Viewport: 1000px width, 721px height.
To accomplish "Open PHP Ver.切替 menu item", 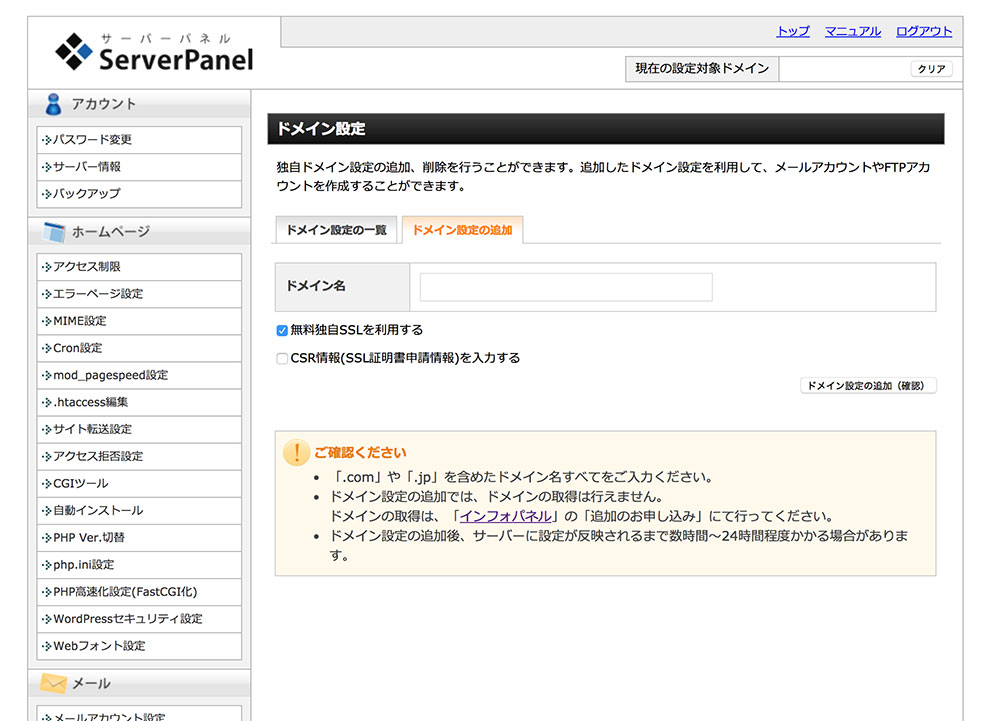I will pyautogui.click(x=139, y=538).
